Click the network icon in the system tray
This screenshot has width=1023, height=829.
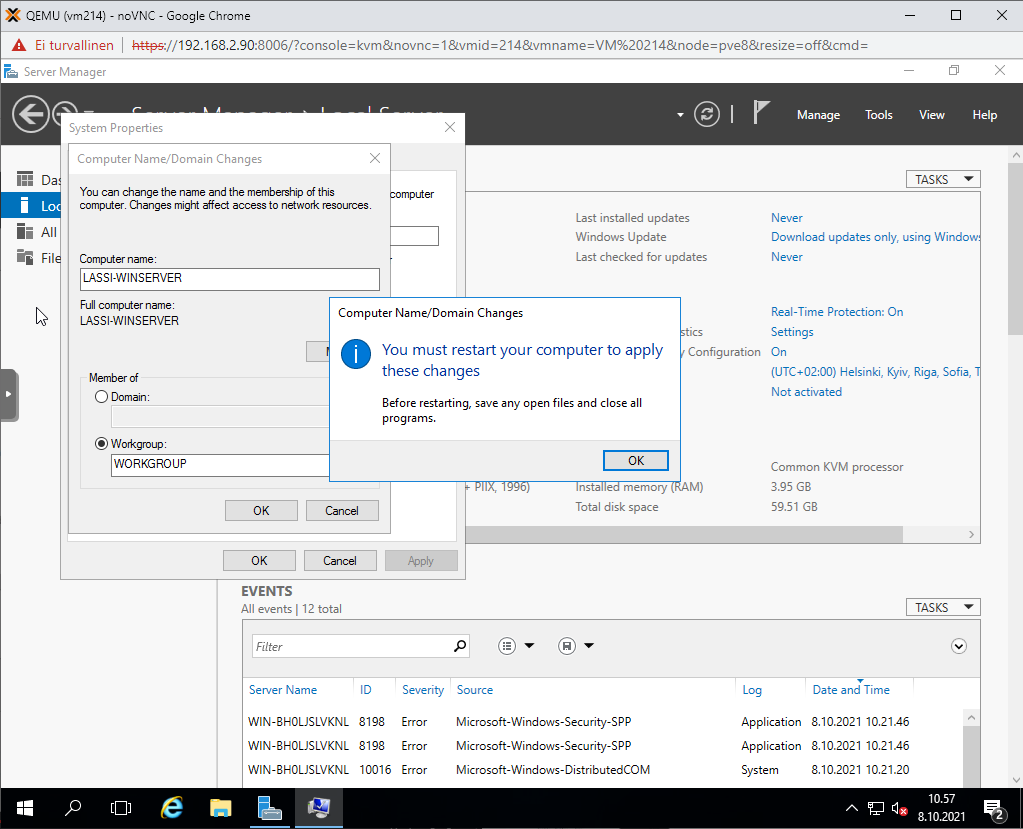(876, 809)
